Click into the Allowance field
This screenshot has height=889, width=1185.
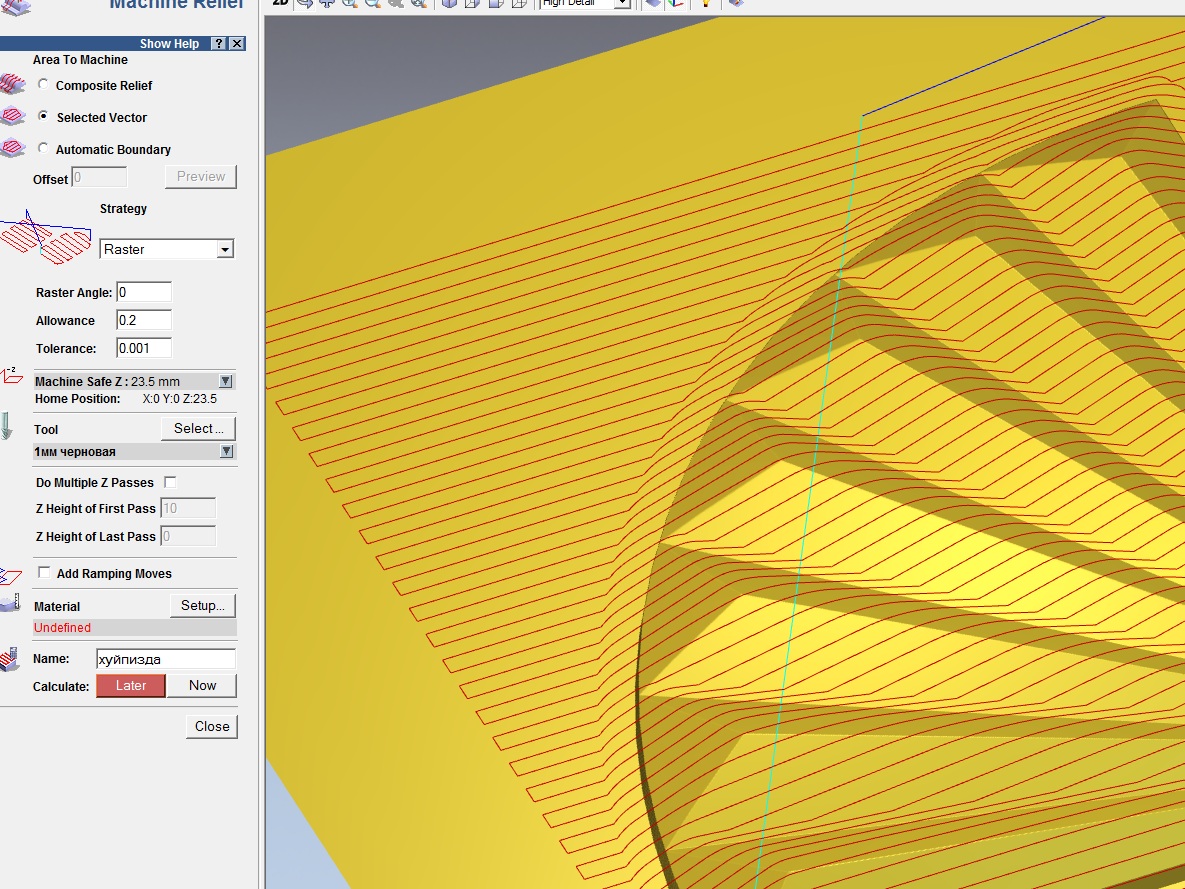click(144, 321)
